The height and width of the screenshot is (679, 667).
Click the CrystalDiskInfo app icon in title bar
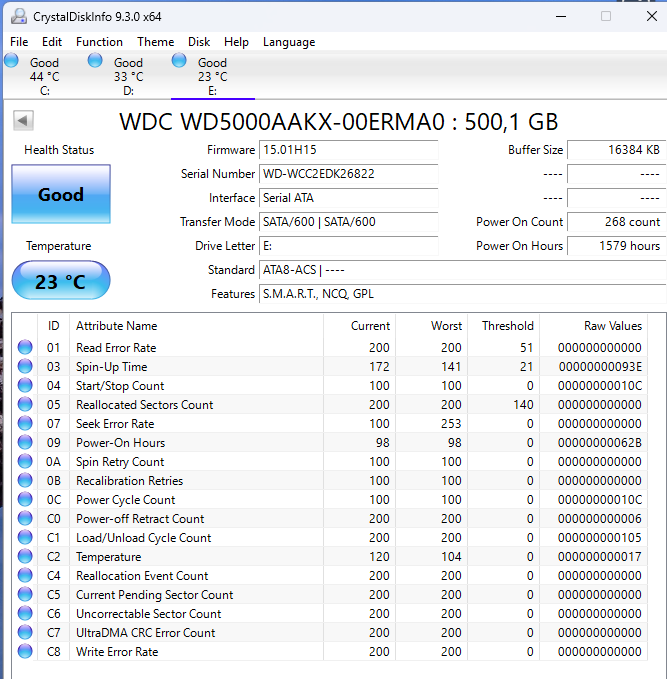[17, 16]
